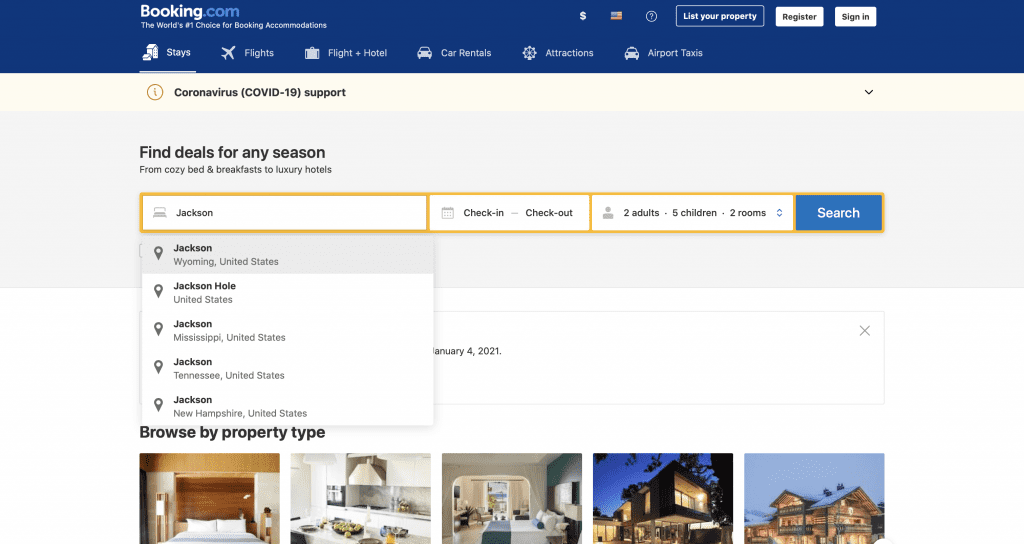The height and width of the screenshot is (544, 1024).
Task: Click the Flight + Hotel suitcase icon
Action: [312, 53]
